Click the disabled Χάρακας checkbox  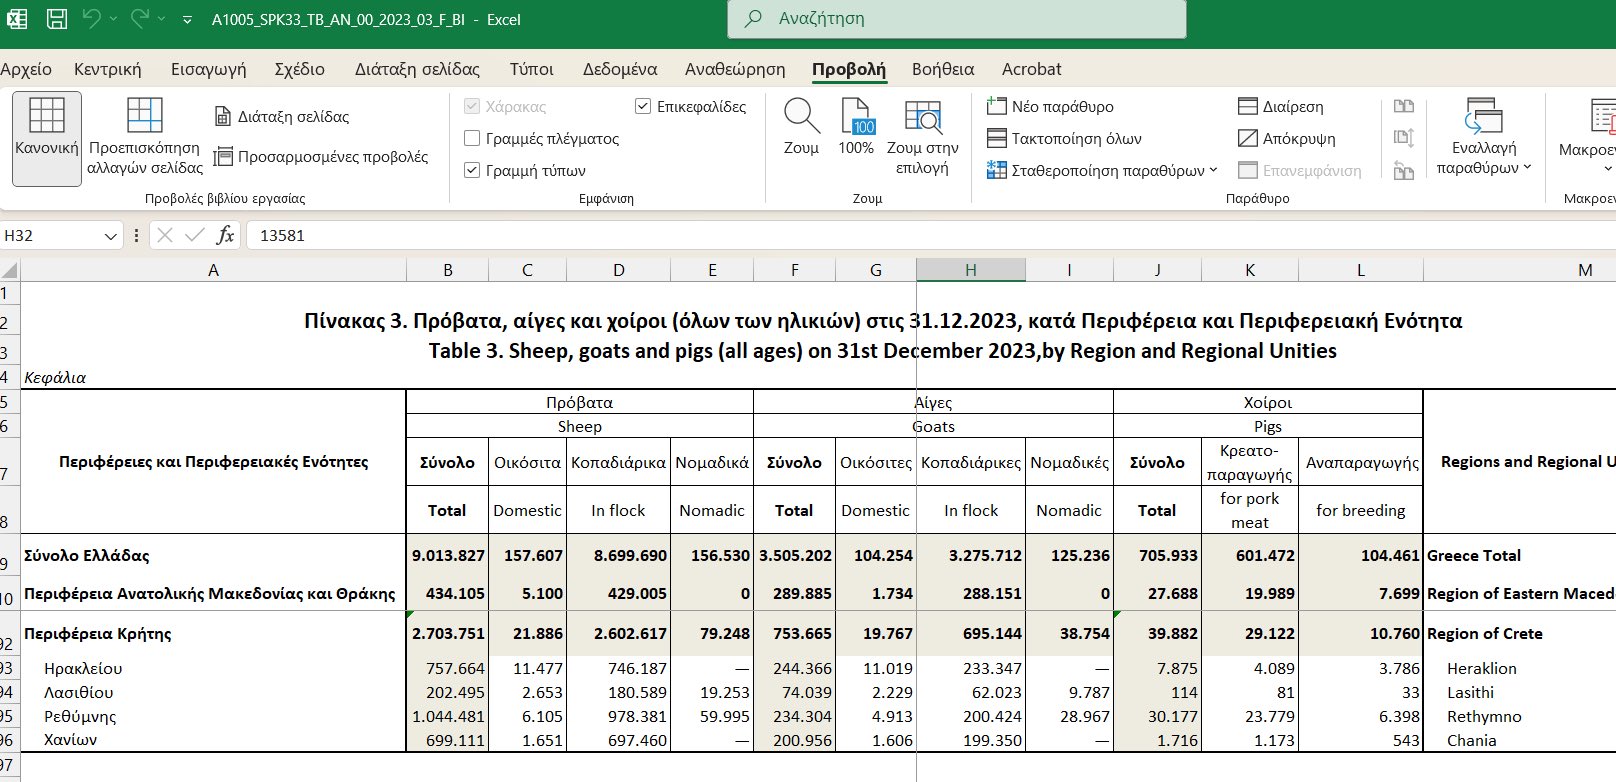[472, 106]
